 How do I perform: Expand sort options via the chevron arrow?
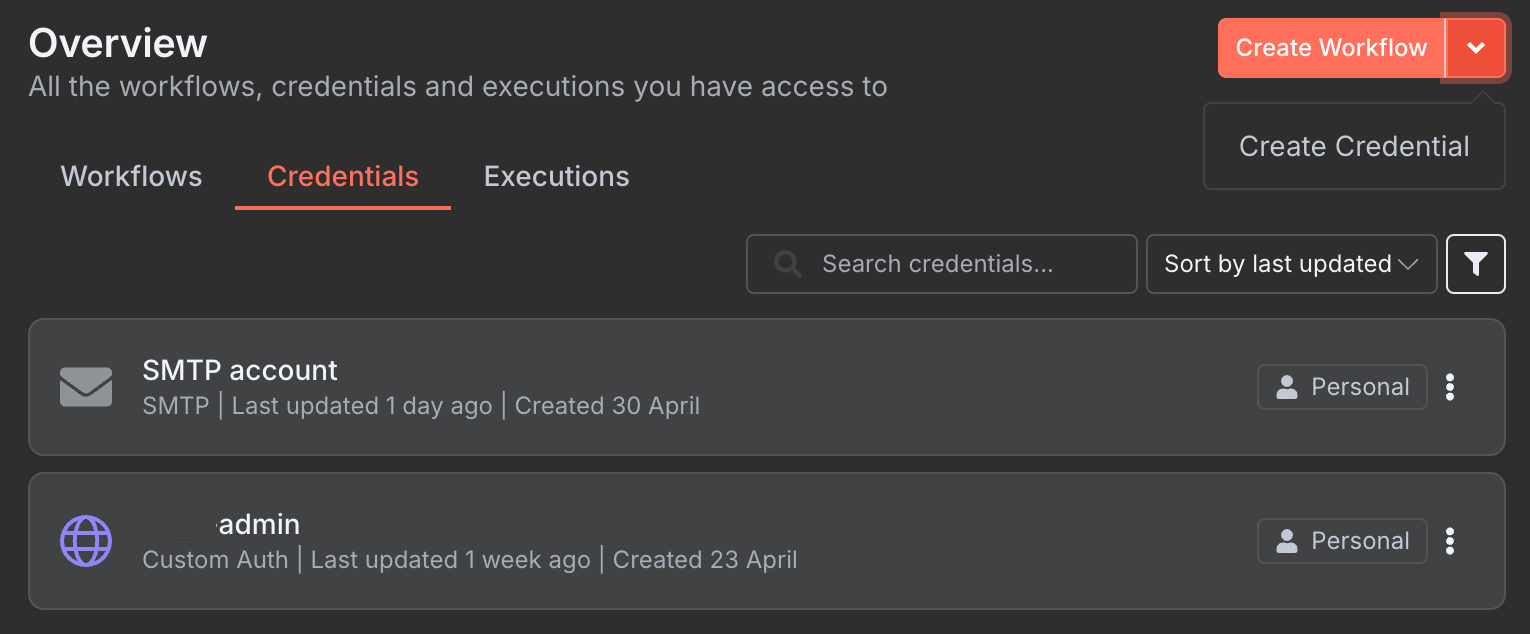click(x=1408, y=265)
